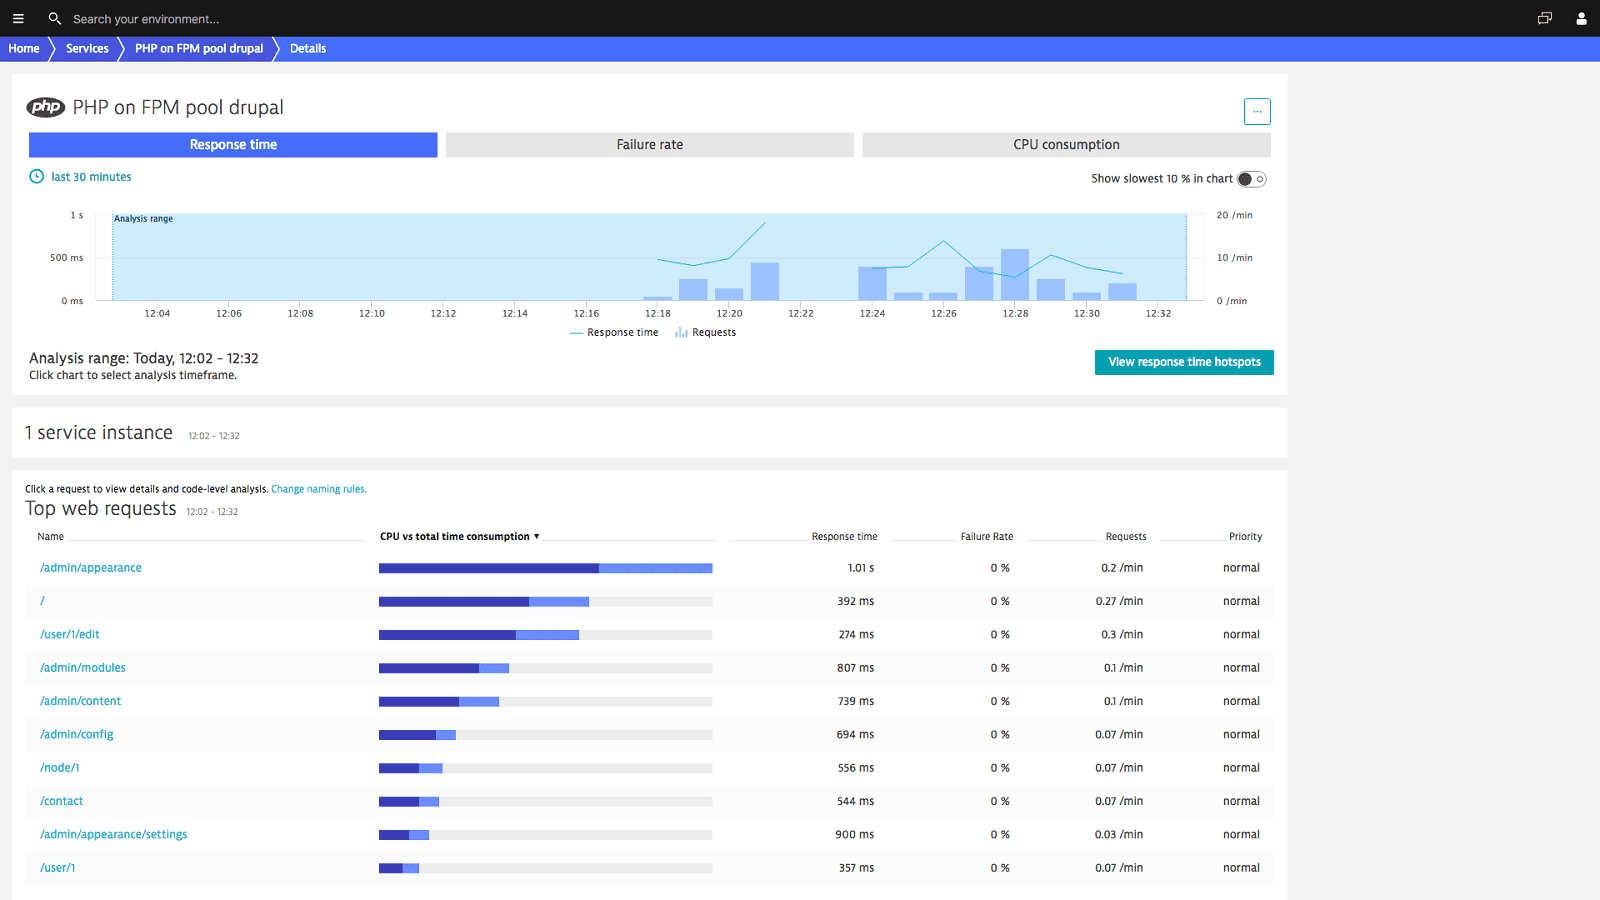1600x900 pixels.
Task: Open the /admin/config request
Action: (77, 735)
